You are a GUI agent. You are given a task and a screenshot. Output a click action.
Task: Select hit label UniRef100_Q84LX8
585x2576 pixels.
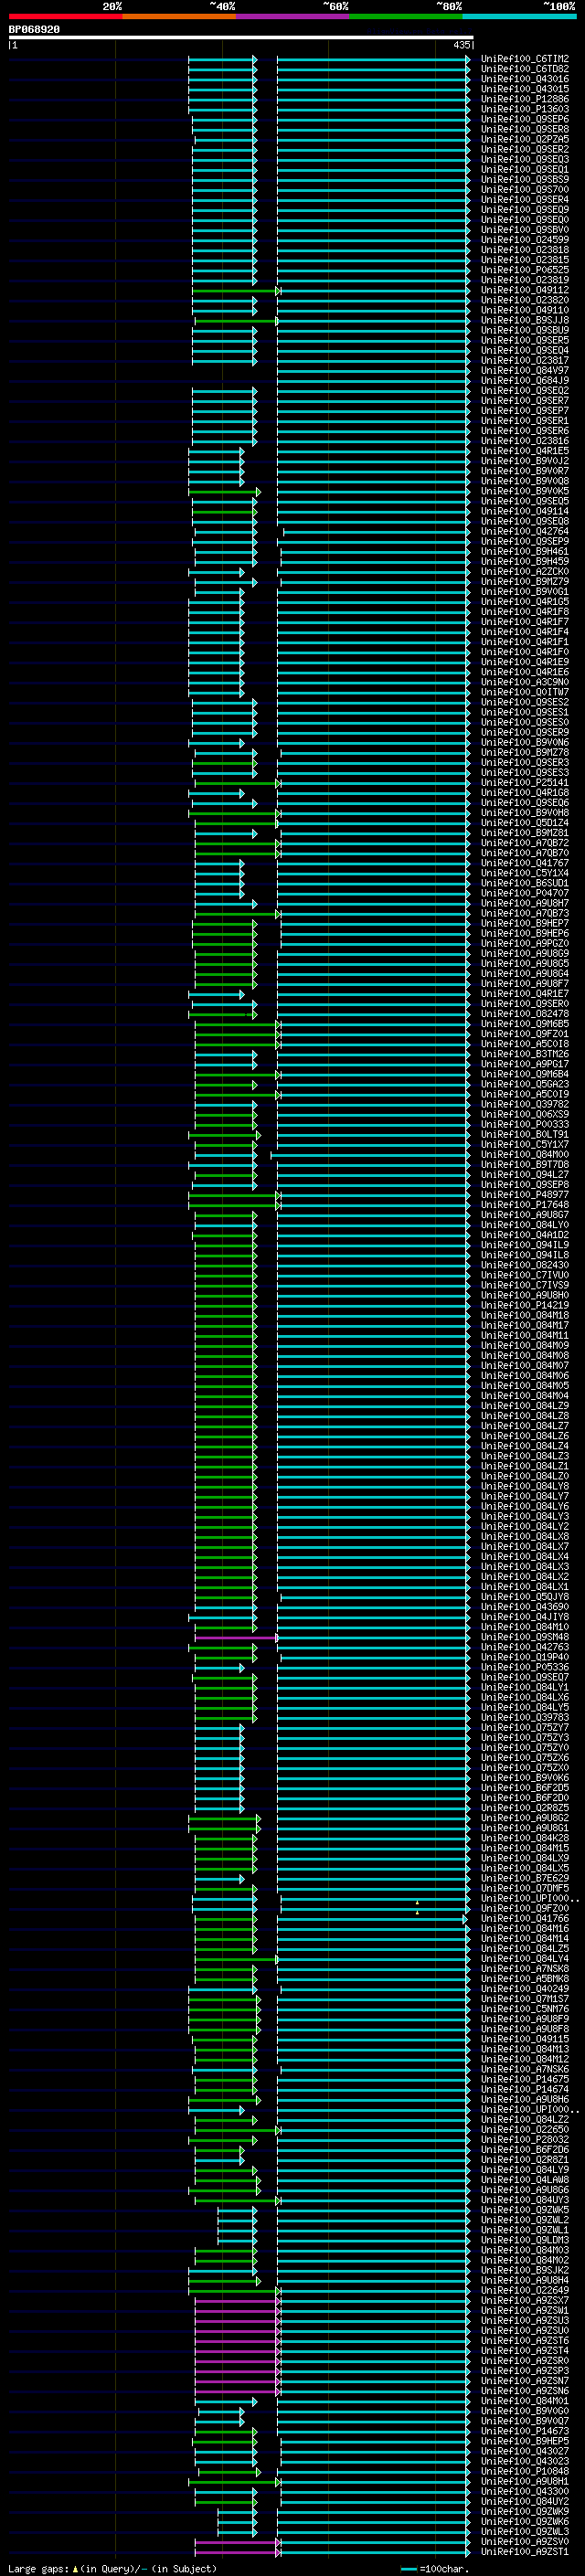(x=525, y=1537)
